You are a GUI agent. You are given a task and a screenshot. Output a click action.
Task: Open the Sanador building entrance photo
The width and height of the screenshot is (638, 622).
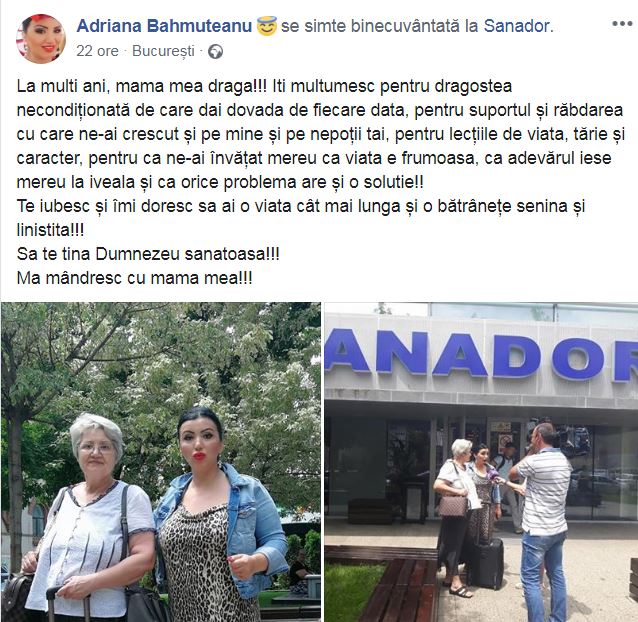click(x=481, y=462)
